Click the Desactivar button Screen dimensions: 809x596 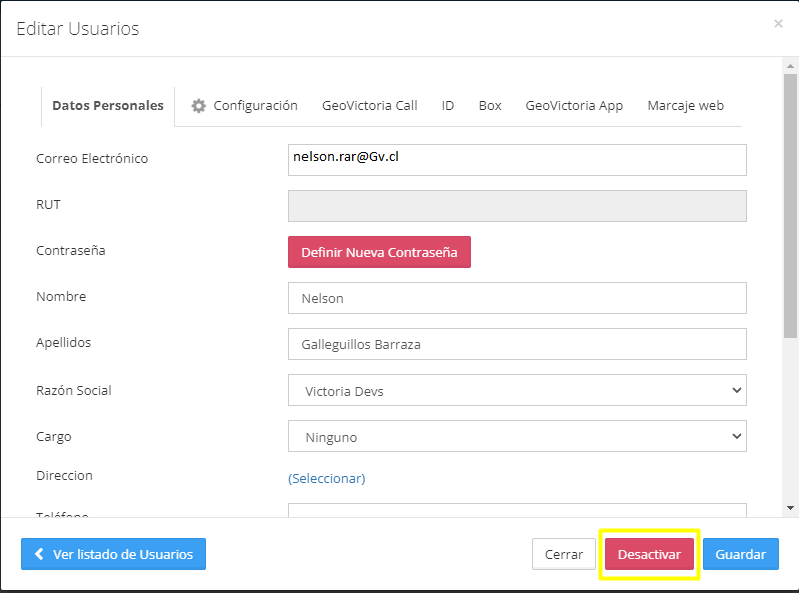click(x=649, y=554)
